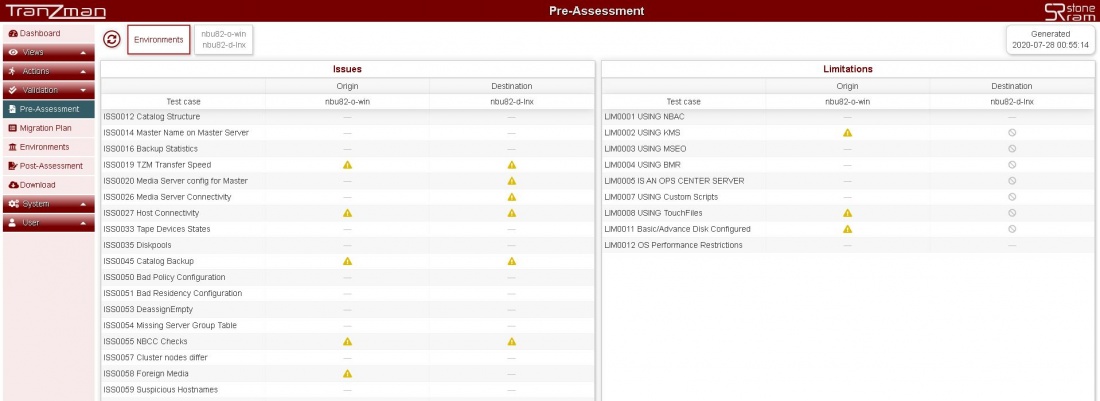Expand the User sidebar section
This screenshot has height=401, width=1100.
pos(48,223)
